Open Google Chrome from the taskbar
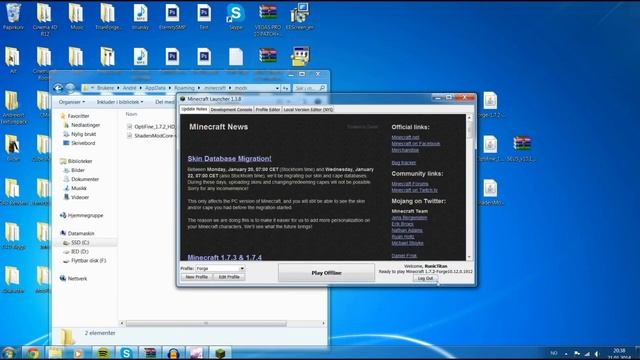The image size is (640, 360). [x=33, y=353]
